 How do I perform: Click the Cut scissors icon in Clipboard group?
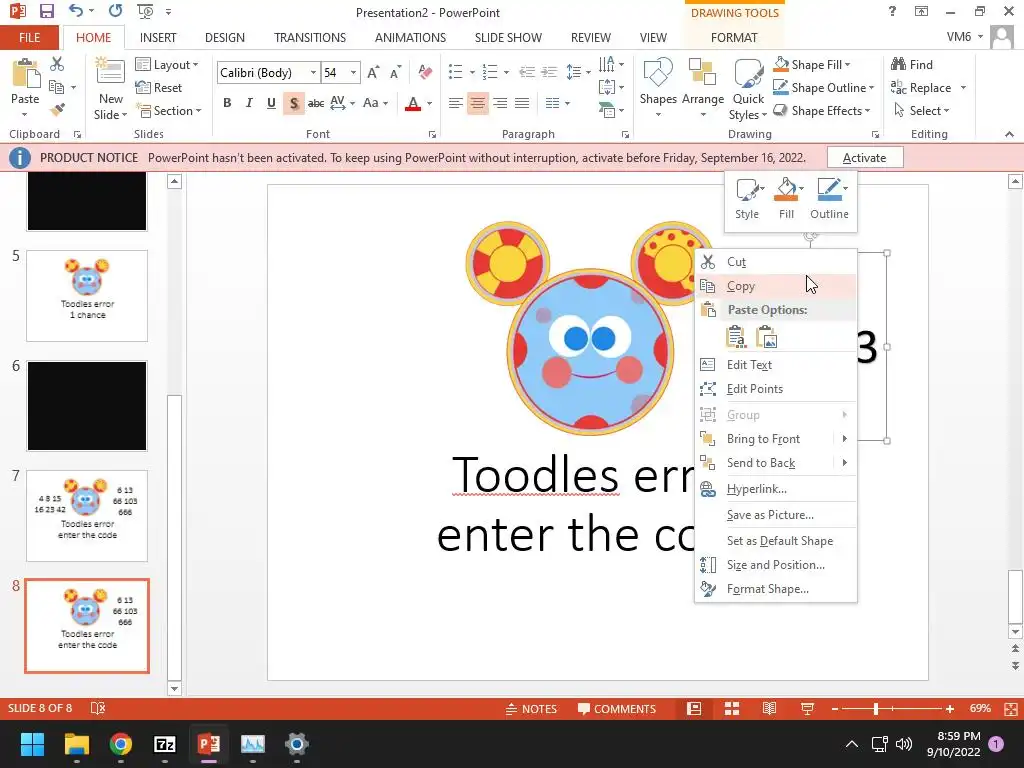click(57, 64)
